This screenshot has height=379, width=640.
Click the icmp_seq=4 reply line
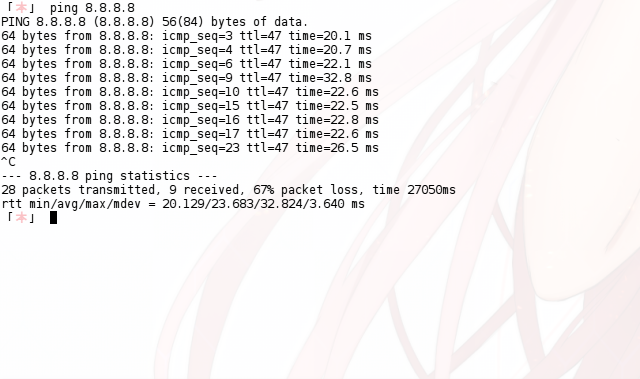[x=187, y=50]
